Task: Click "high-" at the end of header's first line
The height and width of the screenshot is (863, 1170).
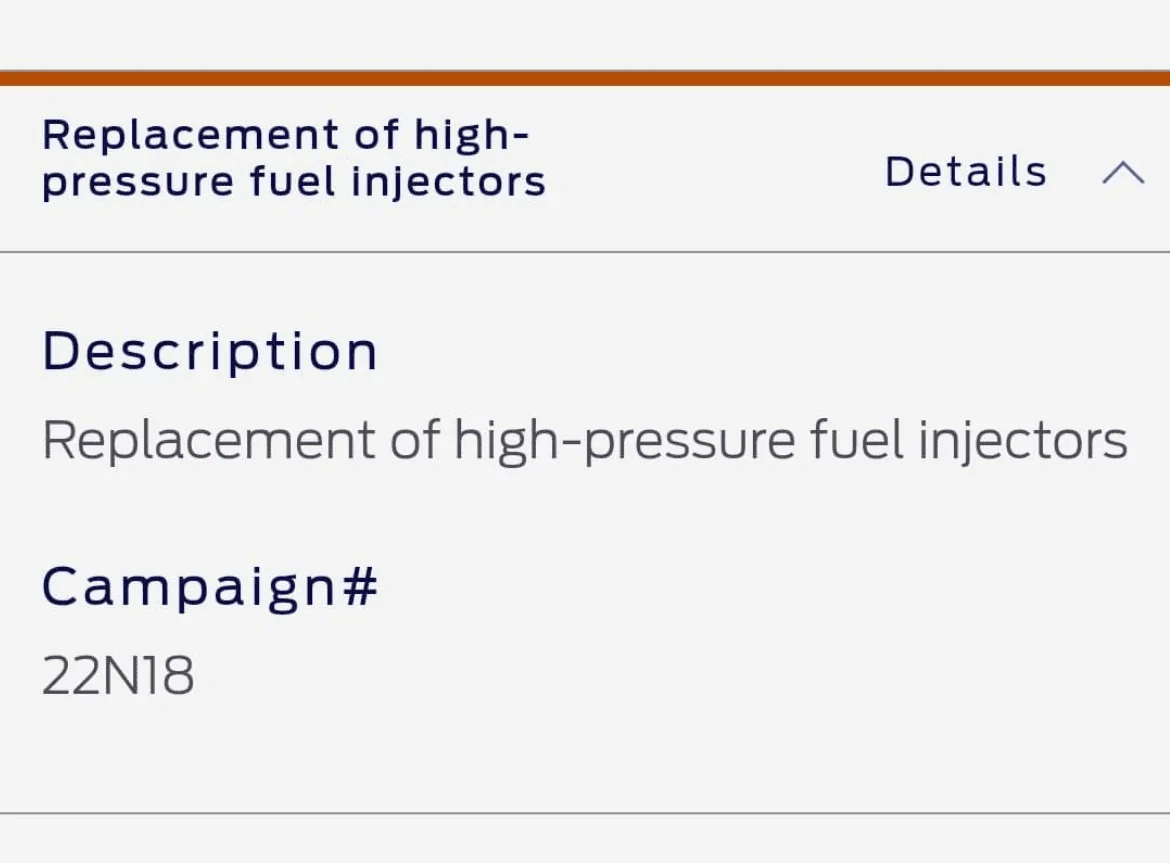Action: pos(471,135)
